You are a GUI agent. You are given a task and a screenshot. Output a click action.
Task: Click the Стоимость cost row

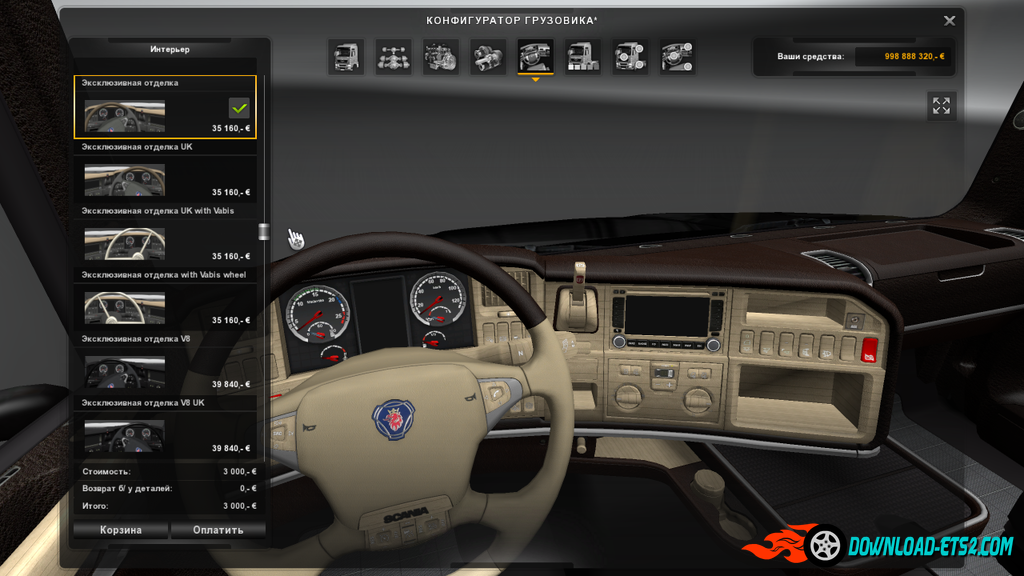click(x=169, y=472)
